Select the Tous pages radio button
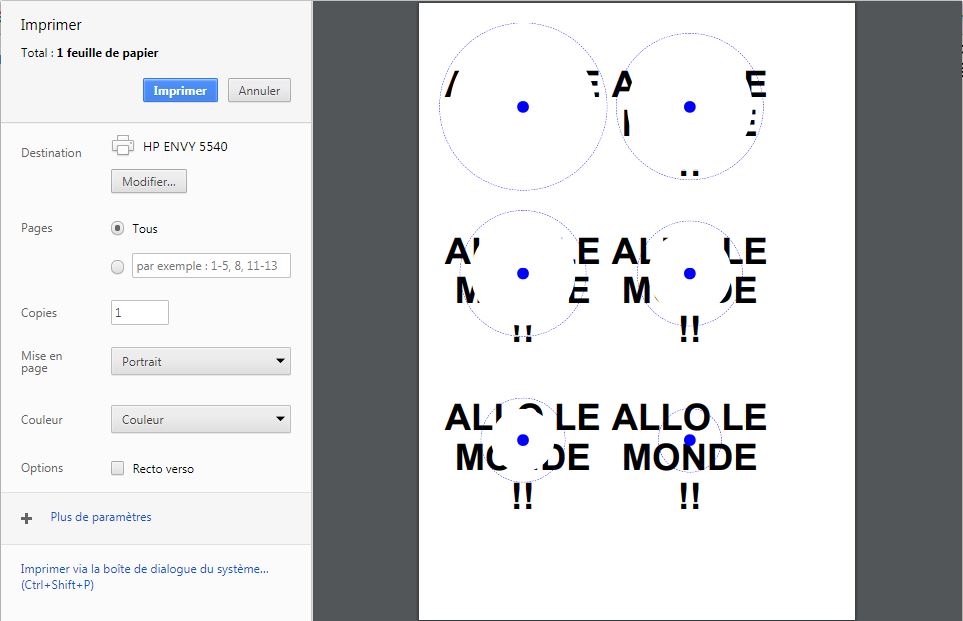The image size is (963, 621). pos(117,228)
